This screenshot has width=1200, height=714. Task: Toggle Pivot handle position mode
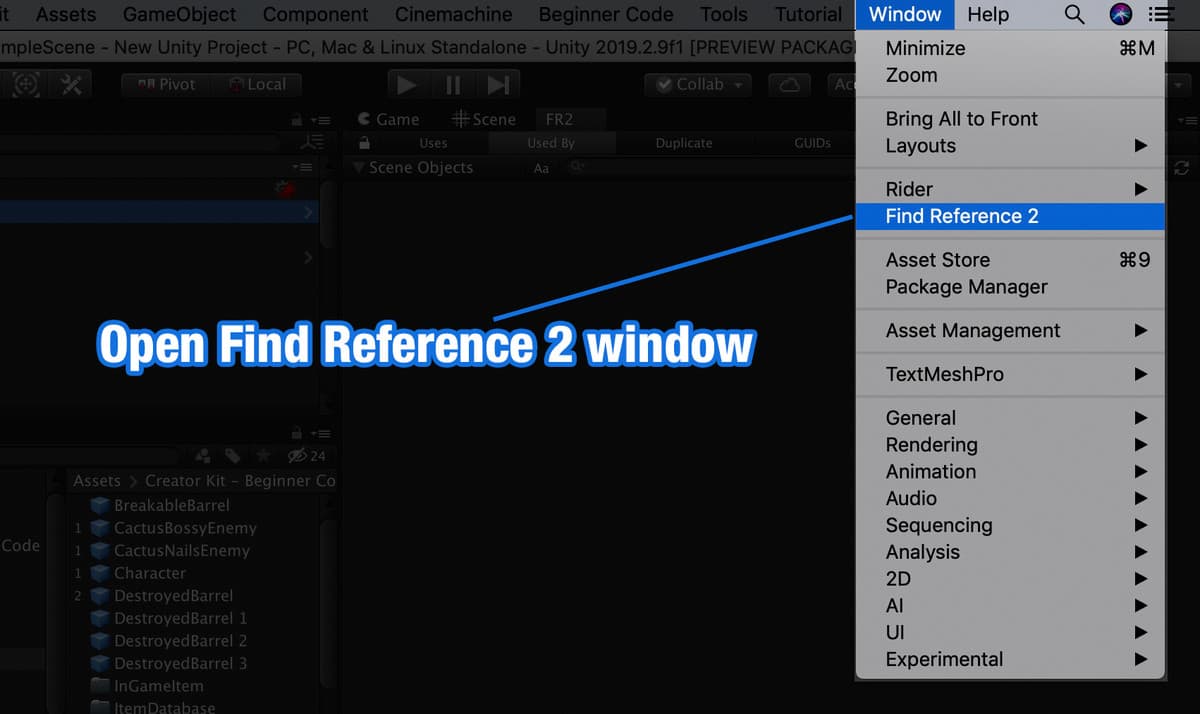tap(166, 85)
